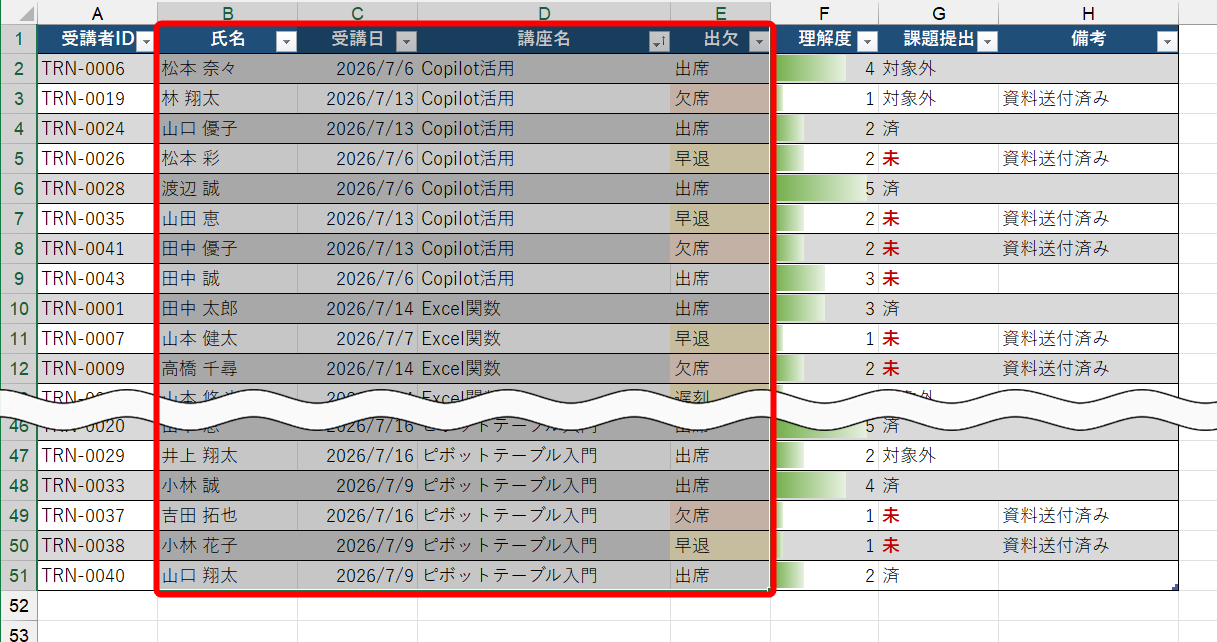Select column D header
This screenshot has width=1217, height=642.
pyautogui.click(x=544, y=13)
